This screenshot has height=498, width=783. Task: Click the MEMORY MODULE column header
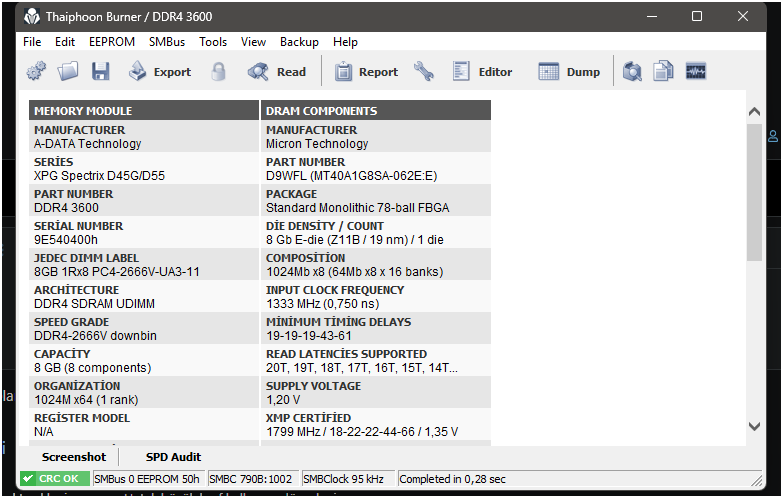point(144,110)
